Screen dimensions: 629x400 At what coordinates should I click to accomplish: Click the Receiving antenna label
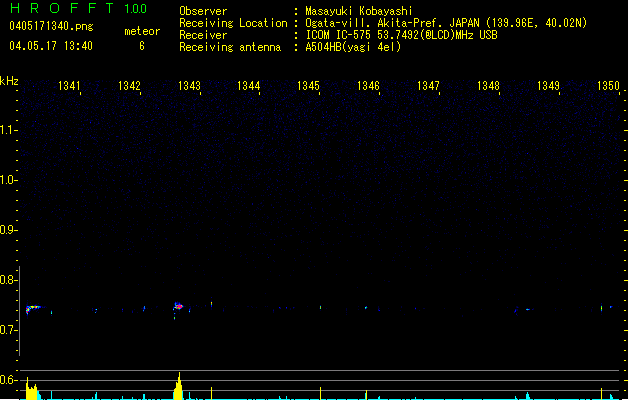tap(230, 47)
